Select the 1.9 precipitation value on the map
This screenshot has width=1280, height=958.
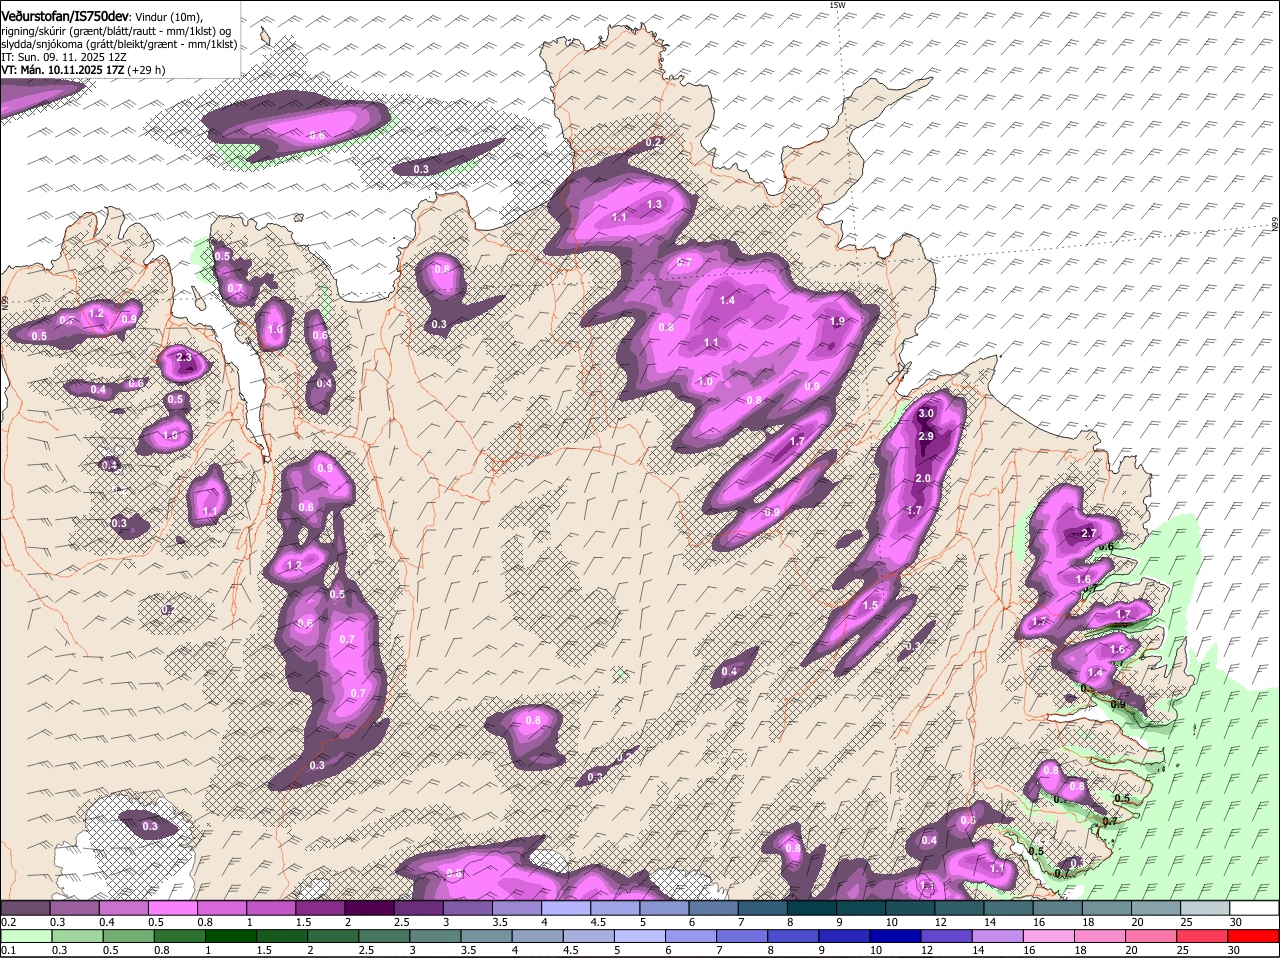(x=838, y=321)
